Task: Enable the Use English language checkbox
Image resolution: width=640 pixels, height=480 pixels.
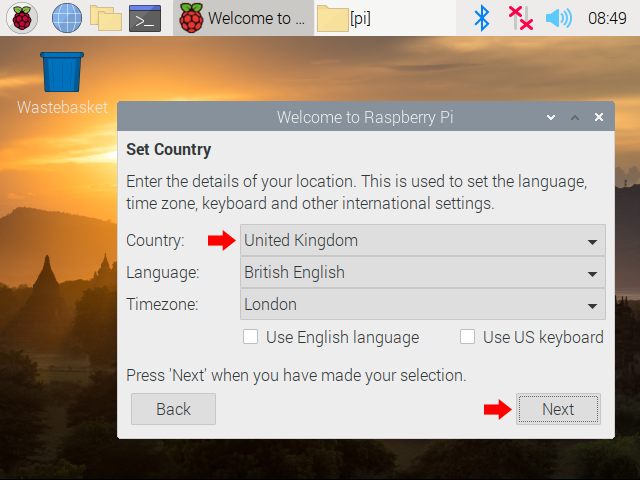Action: tap(250, 337)
